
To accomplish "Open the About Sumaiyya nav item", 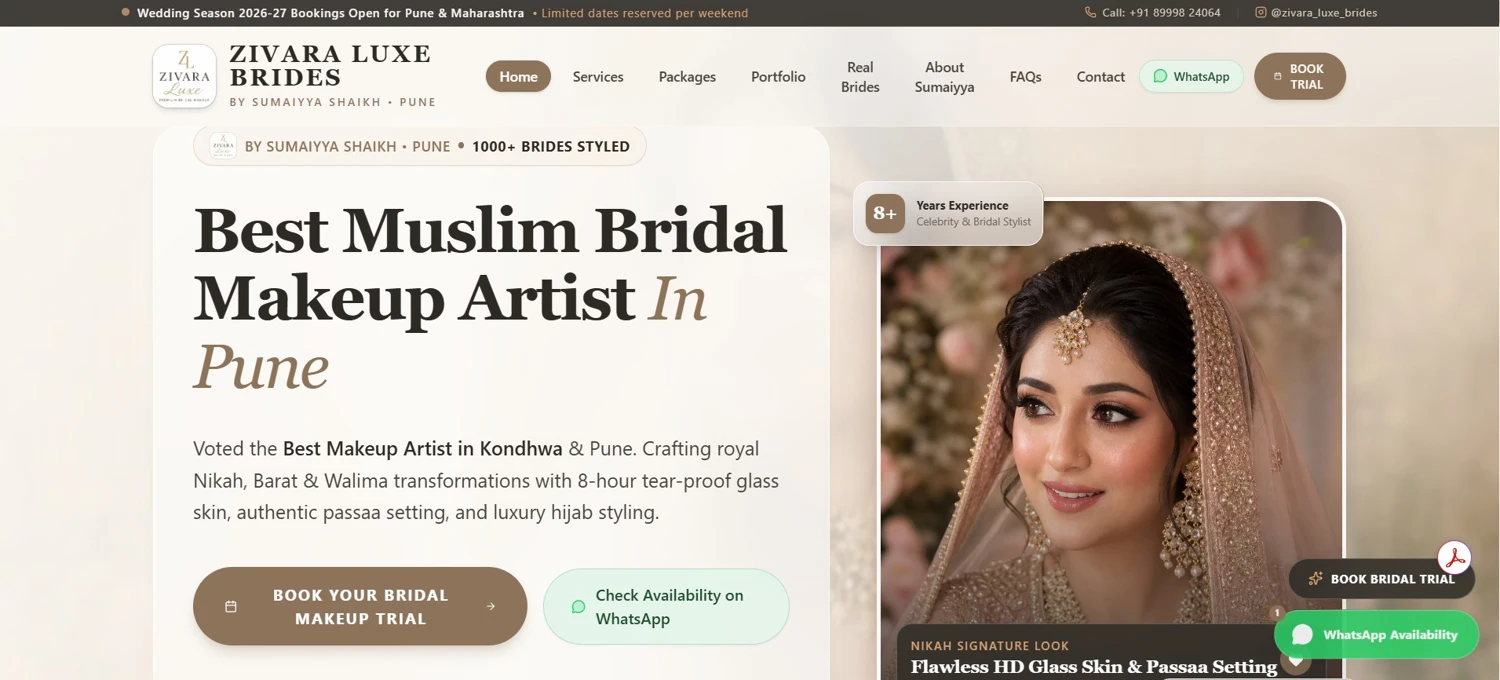I will (x=944, y=77).
